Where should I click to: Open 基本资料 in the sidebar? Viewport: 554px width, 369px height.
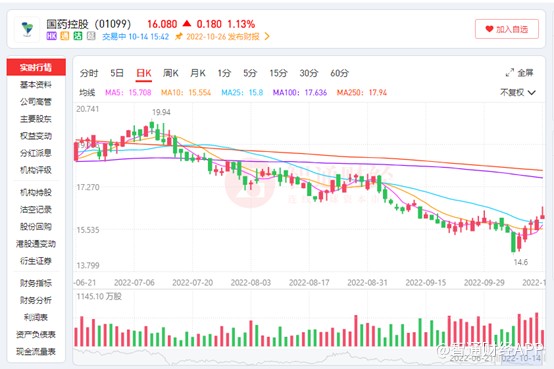[x=36, y=85]
